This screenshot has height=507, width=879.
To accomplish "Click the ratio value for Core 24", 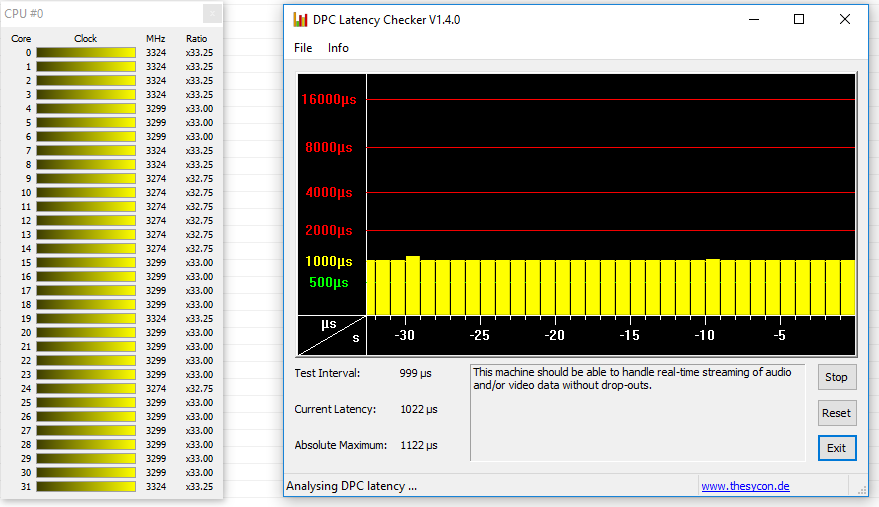I will click(200, 389).
